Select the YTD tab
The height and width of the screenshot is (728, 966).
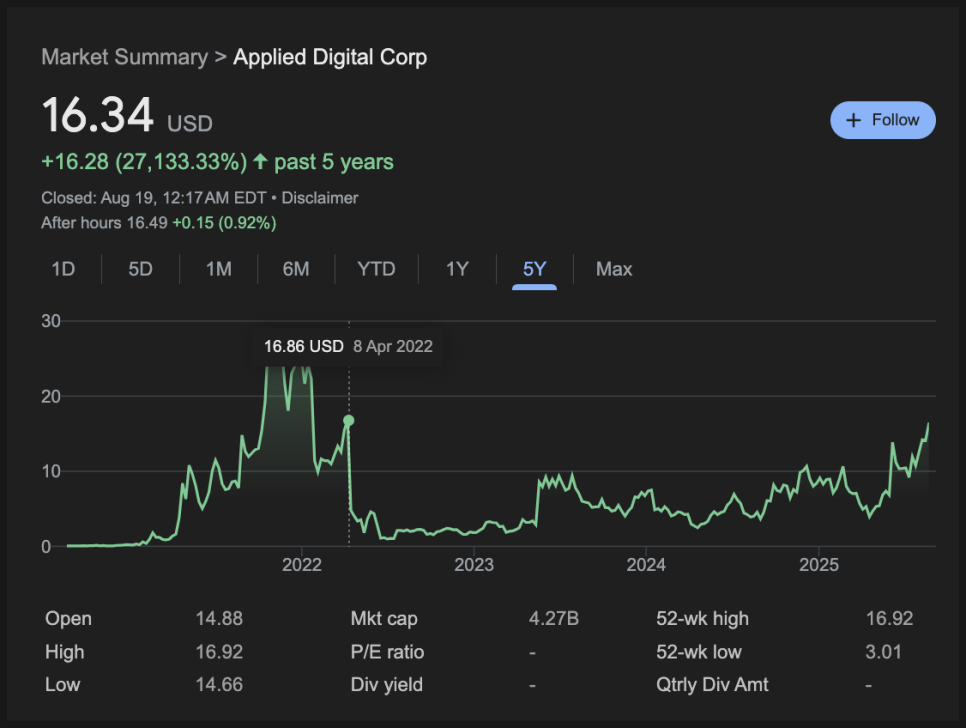point(376,269)
